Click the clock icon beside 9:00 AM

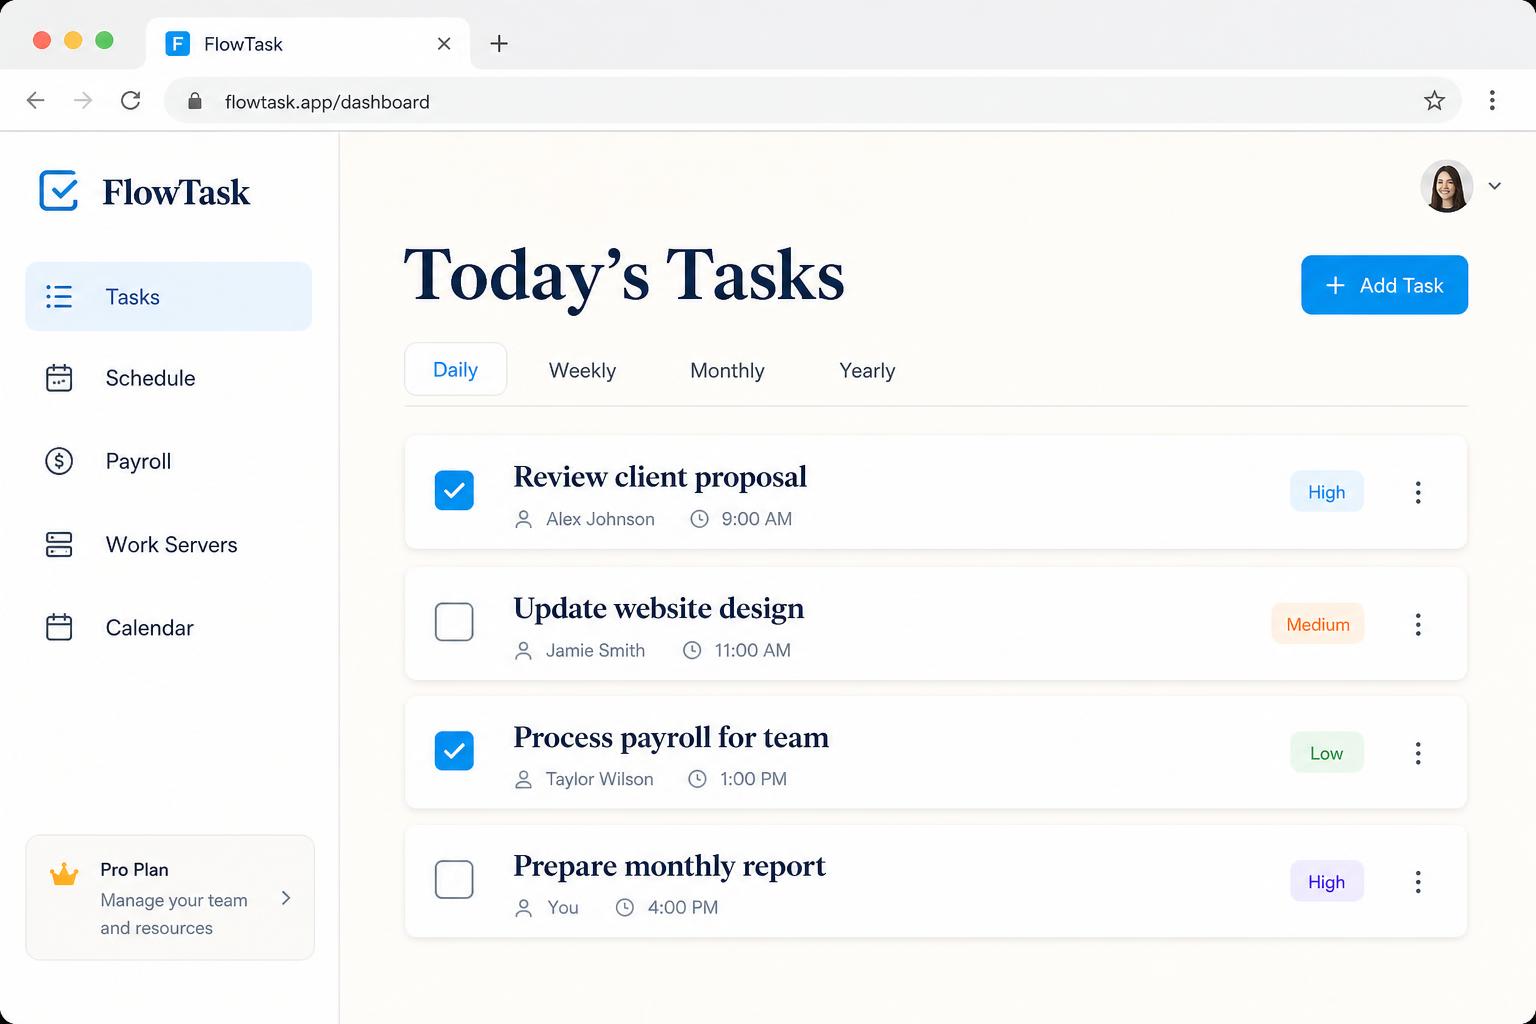click(700, 519)
